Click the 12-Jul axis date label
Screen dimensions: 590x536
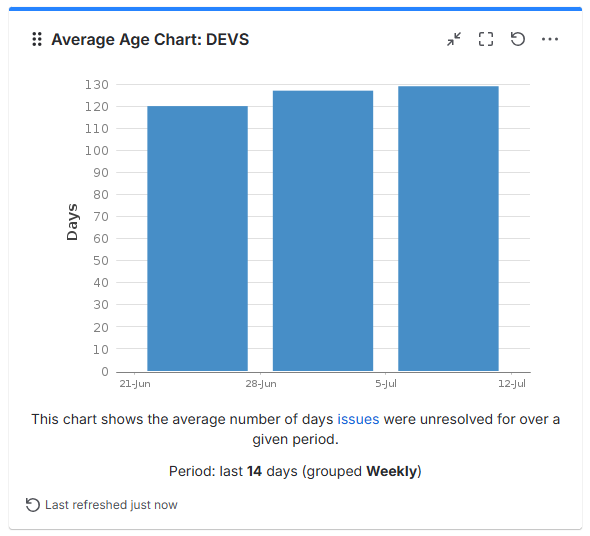[x=512, y=384]
